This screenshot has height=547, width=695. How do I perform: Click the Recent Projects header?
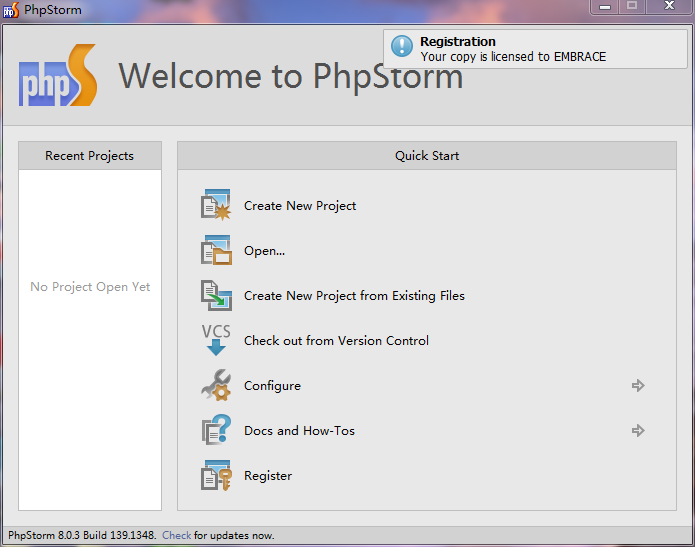click(x=90, y=156)
